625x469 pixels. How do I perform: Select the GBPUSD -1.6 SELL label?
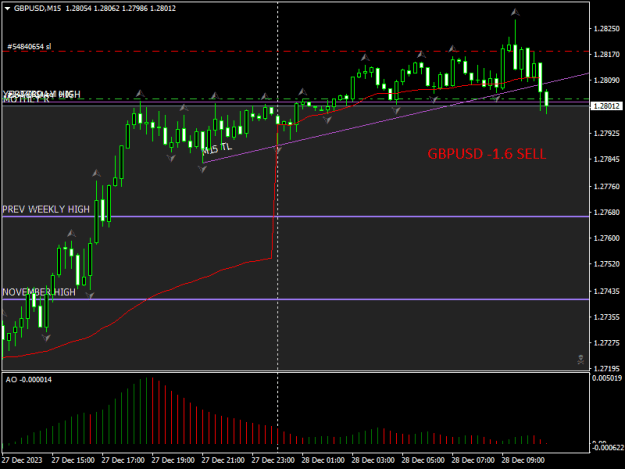coord(487,154)
